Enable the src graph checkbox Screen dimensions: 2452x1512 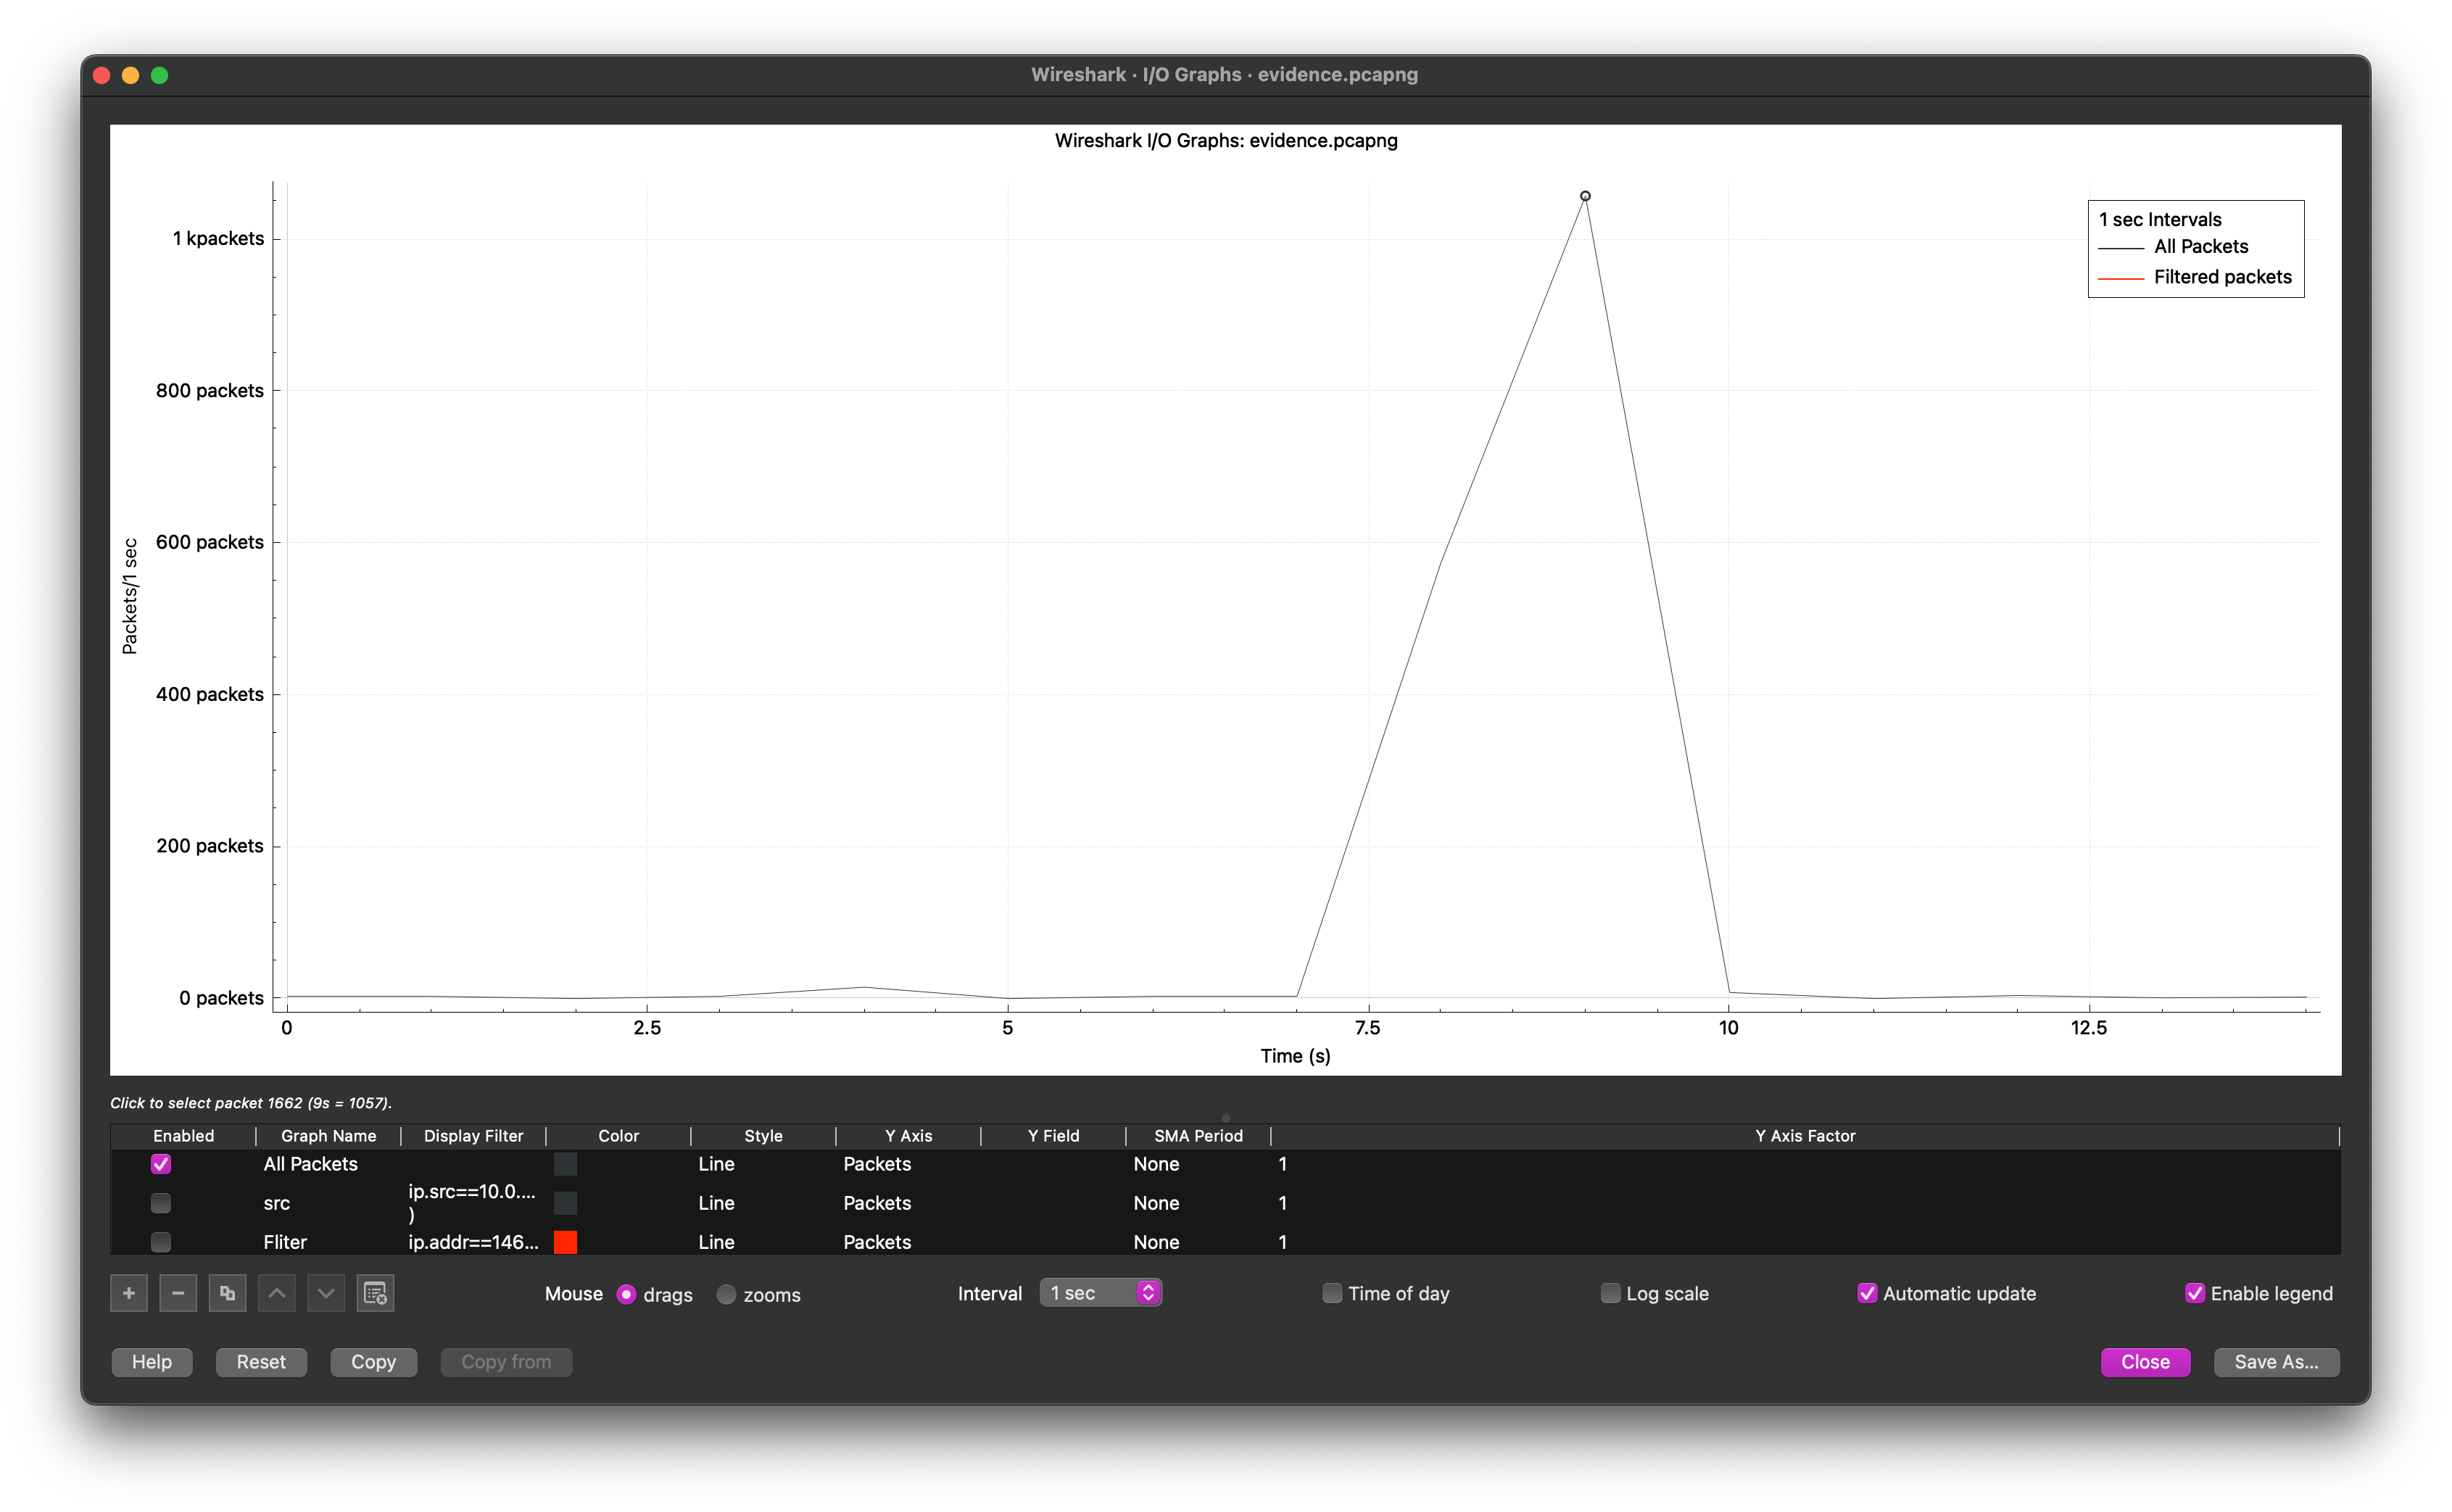click(161, 1203)
